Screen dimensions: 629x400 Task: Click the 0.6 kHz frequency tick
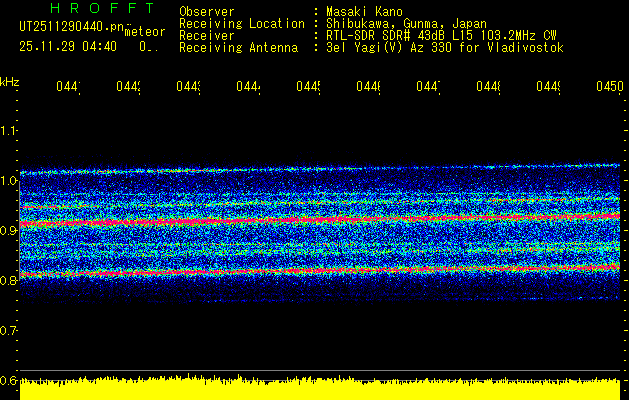tap(9, 380)
